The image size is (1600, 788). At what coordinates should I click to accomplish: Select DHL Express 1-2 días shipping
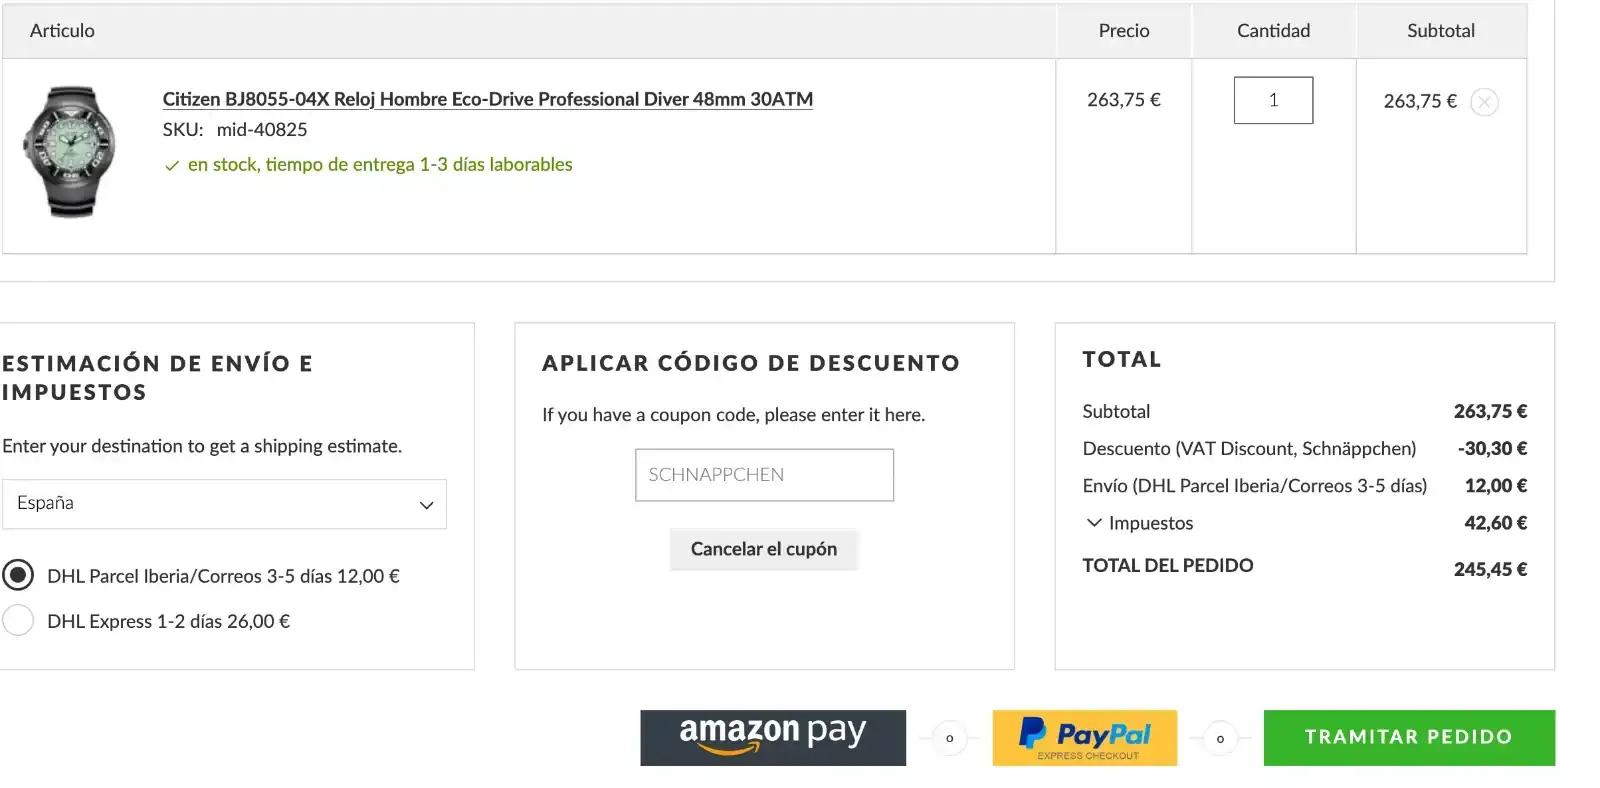click(x=18, y=620)
